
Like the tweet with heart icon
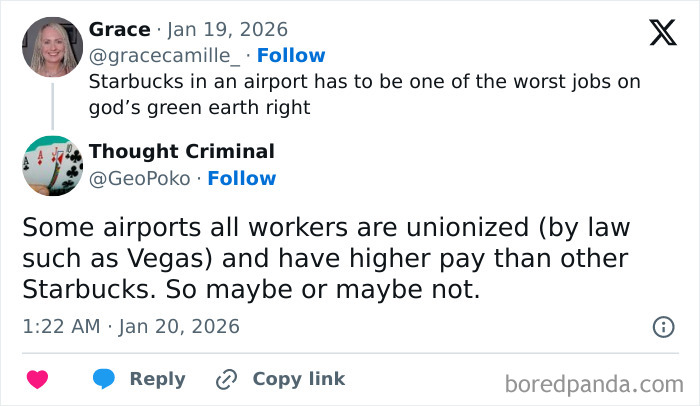(x=37, y=380)
